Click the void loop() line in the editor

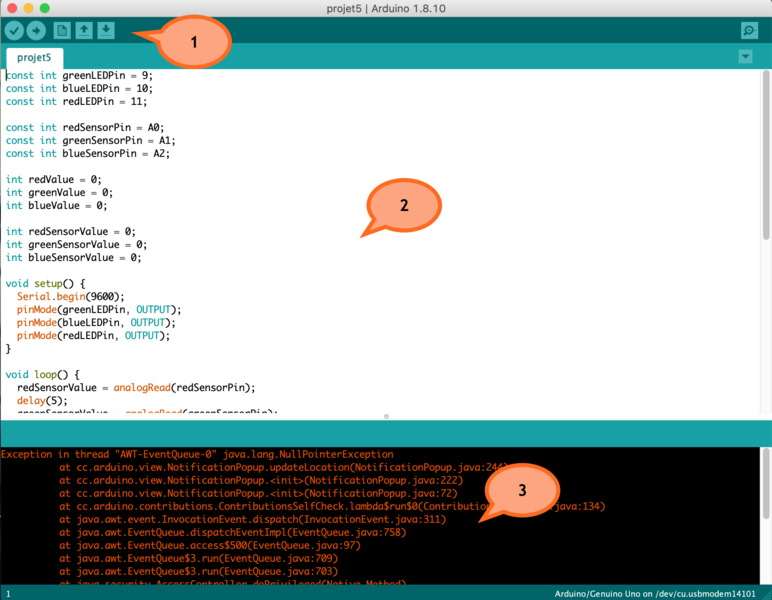point(42,374)
